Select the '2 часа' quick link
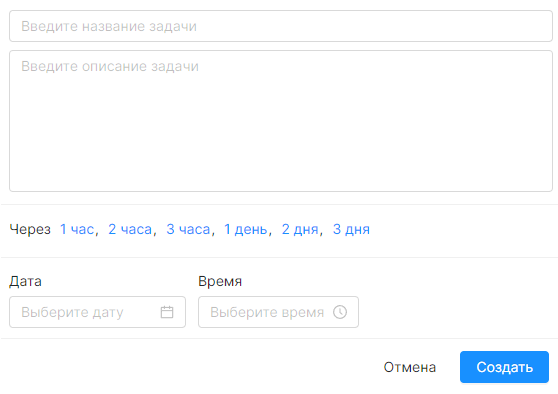The image size is (558, 394). tap(130, 230)
